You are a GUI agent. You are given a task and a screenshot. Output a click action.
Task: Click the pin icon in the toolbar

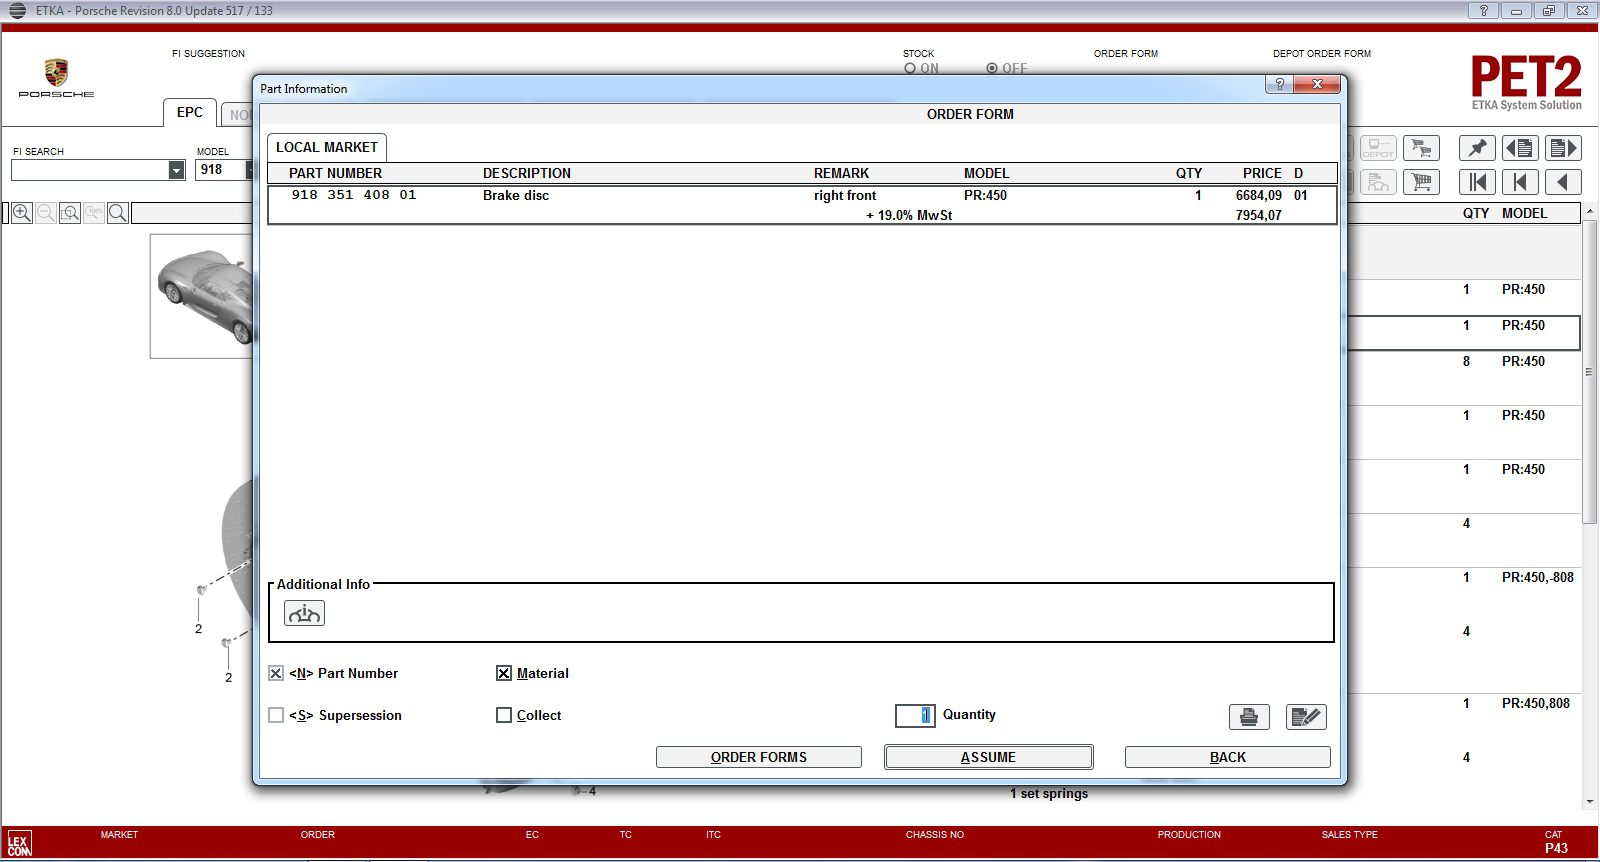1478,148
